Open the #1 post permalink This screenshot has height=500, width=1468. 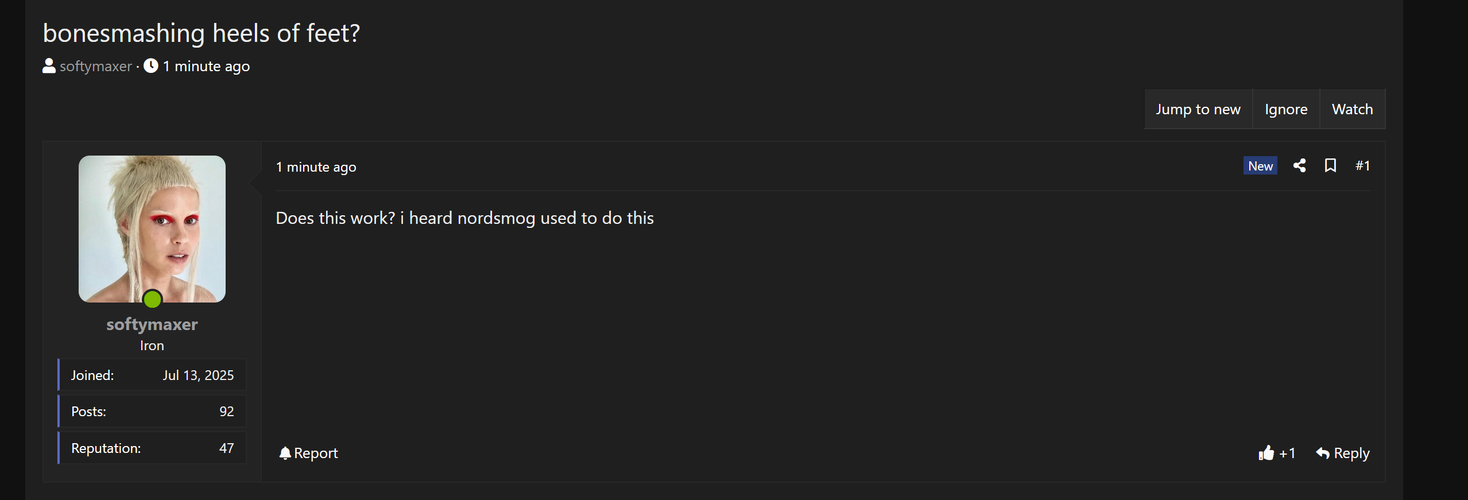point(1362,166)
